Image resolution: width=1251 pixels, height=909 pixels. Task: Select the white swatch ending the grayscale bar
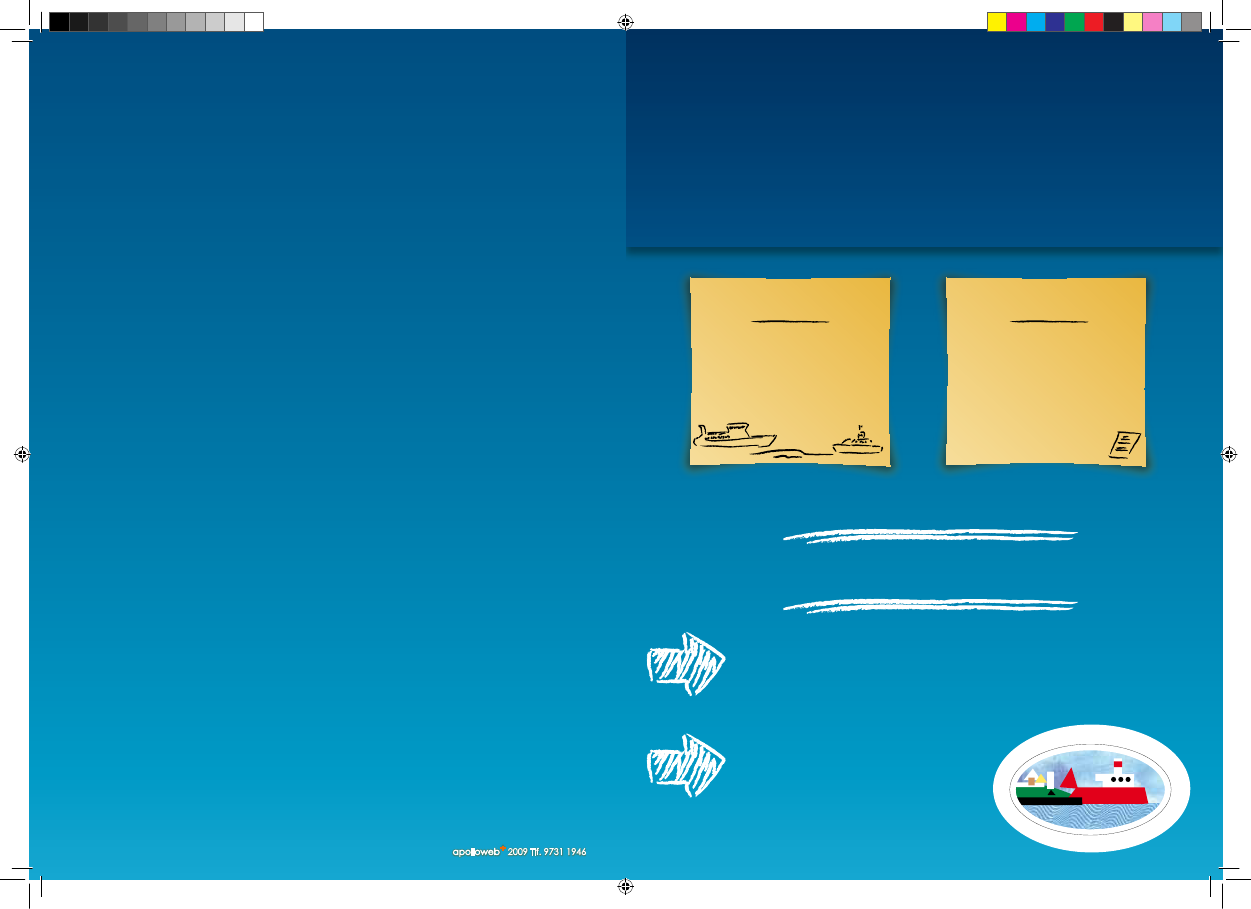(254, 22)
